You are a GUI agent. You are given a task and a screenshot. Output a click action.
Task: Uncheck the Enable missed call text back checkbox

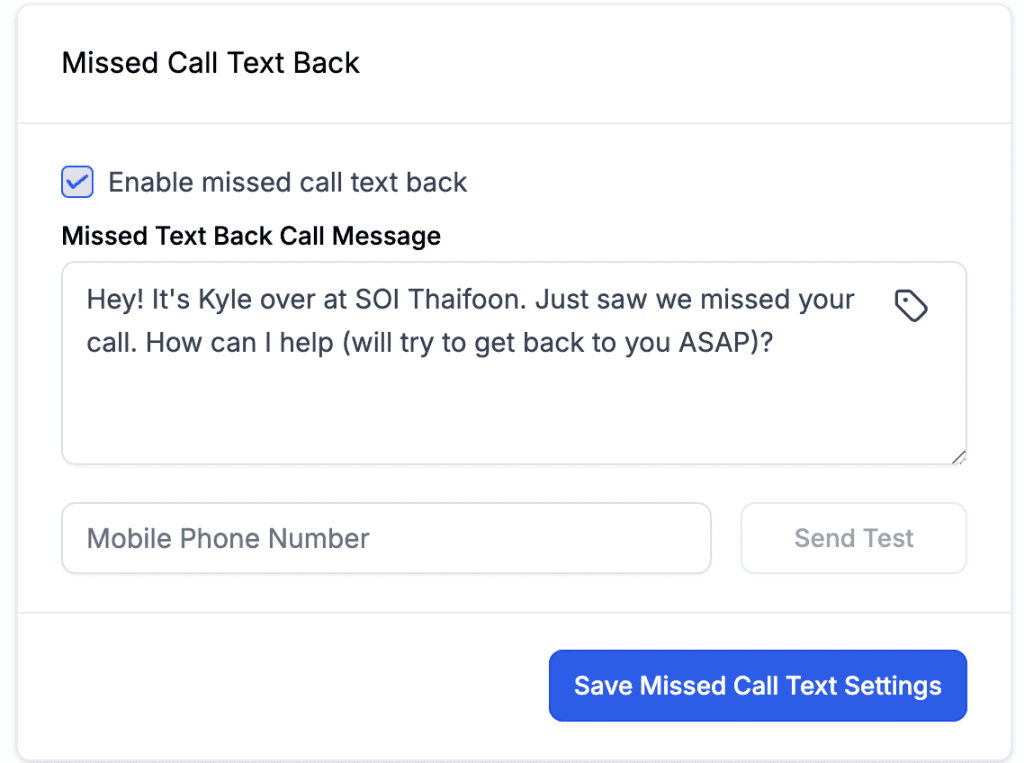tap(77, 182)
